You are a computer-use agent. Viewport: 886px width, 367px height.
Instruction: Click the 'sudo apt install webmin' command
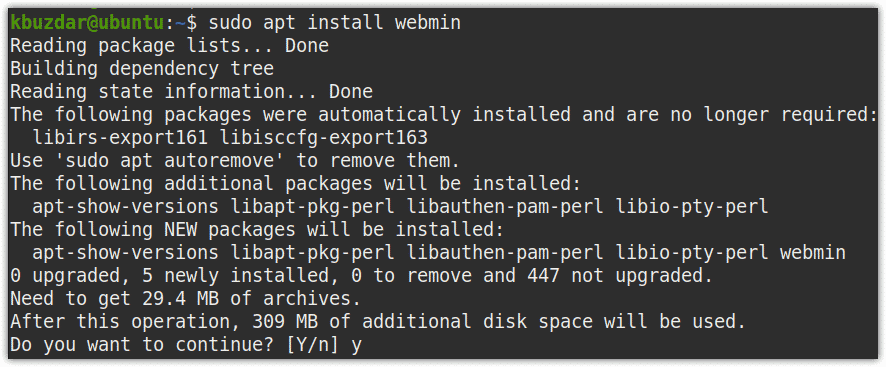point(335,23)
